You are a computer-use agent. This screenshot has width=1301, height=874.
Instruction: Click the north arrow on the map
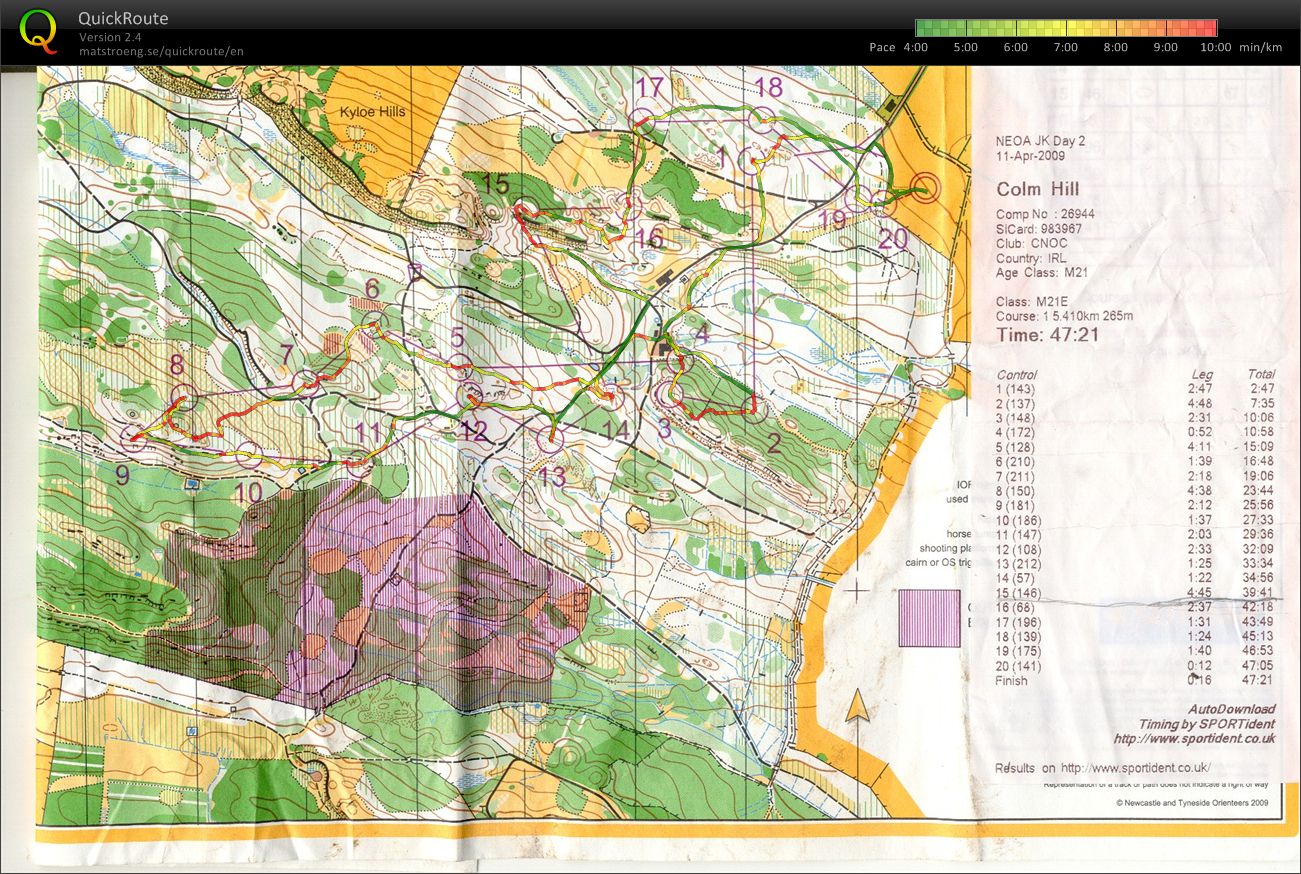857,704
